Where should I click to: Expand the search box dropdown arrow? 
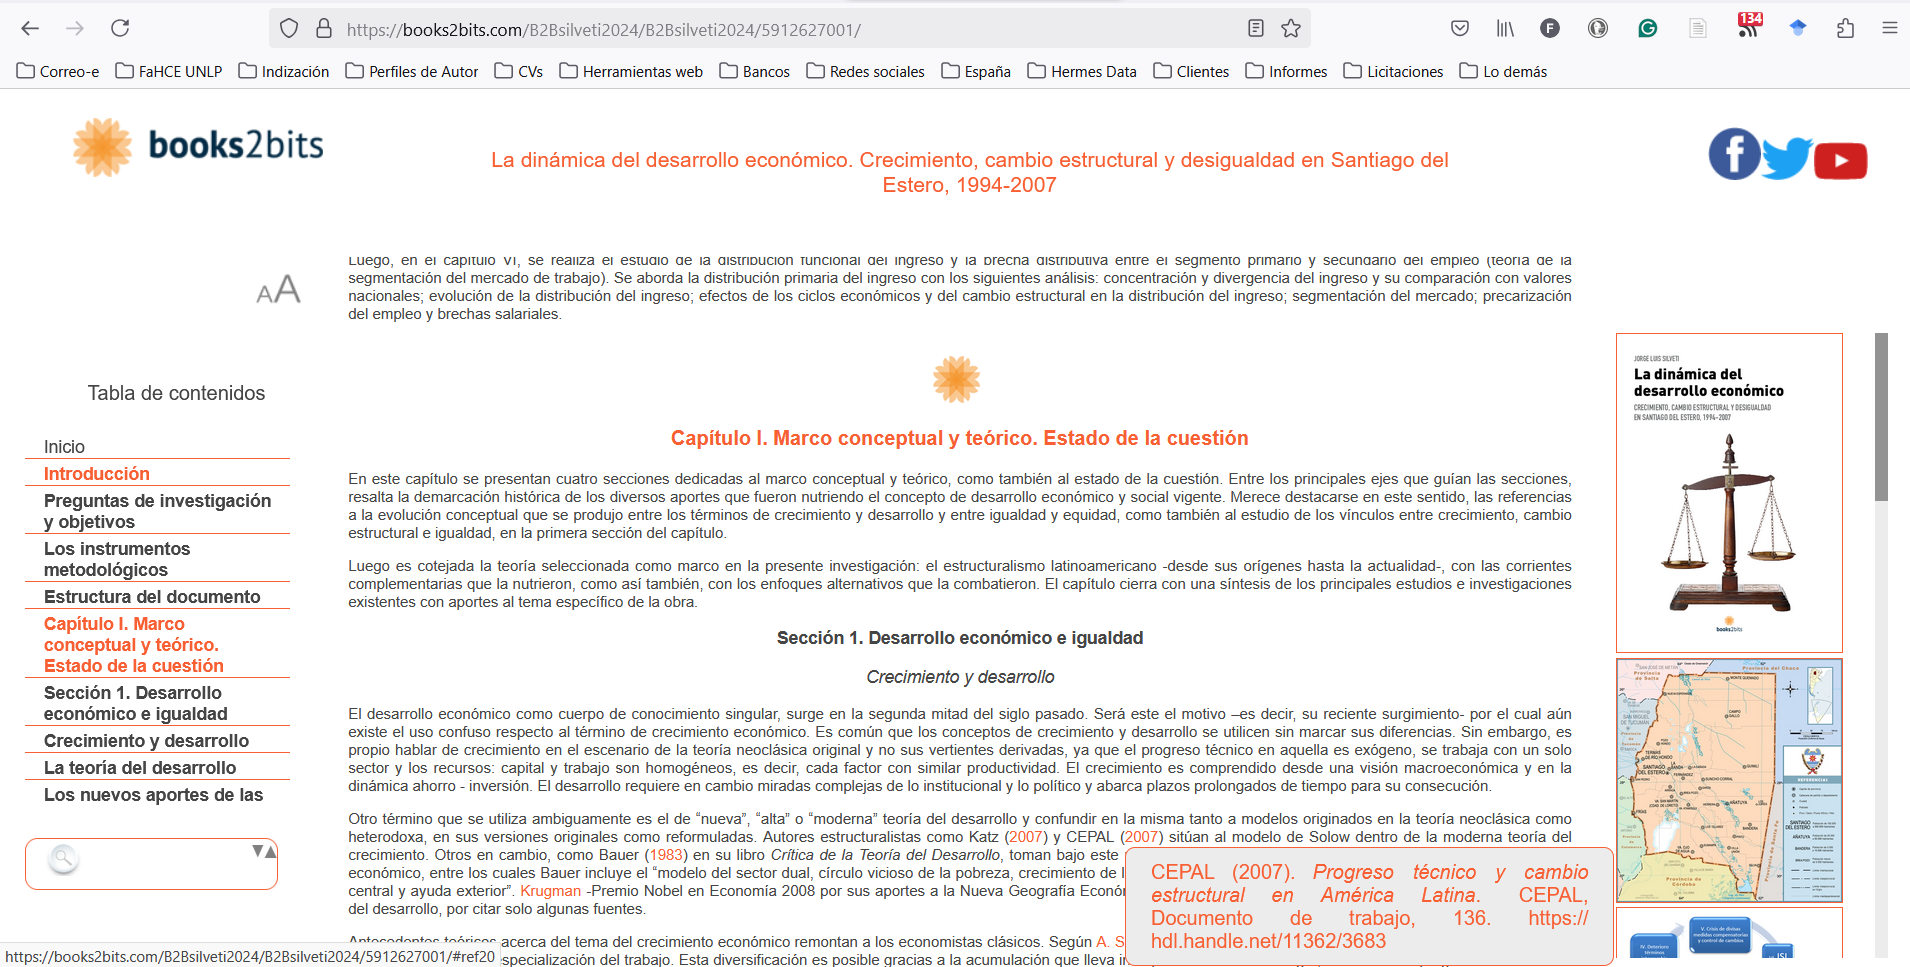coord(264,851)
